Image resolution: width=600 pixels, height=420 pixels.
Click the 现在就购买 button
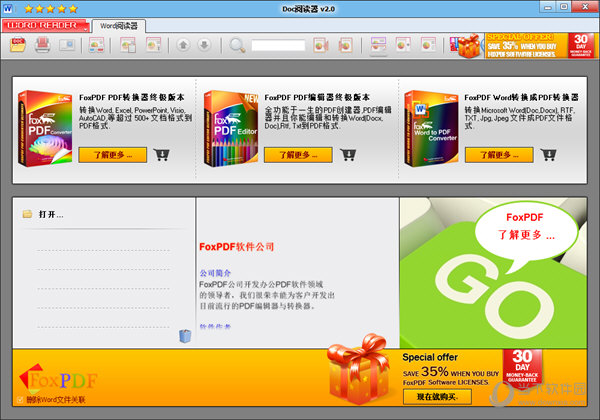437,397
